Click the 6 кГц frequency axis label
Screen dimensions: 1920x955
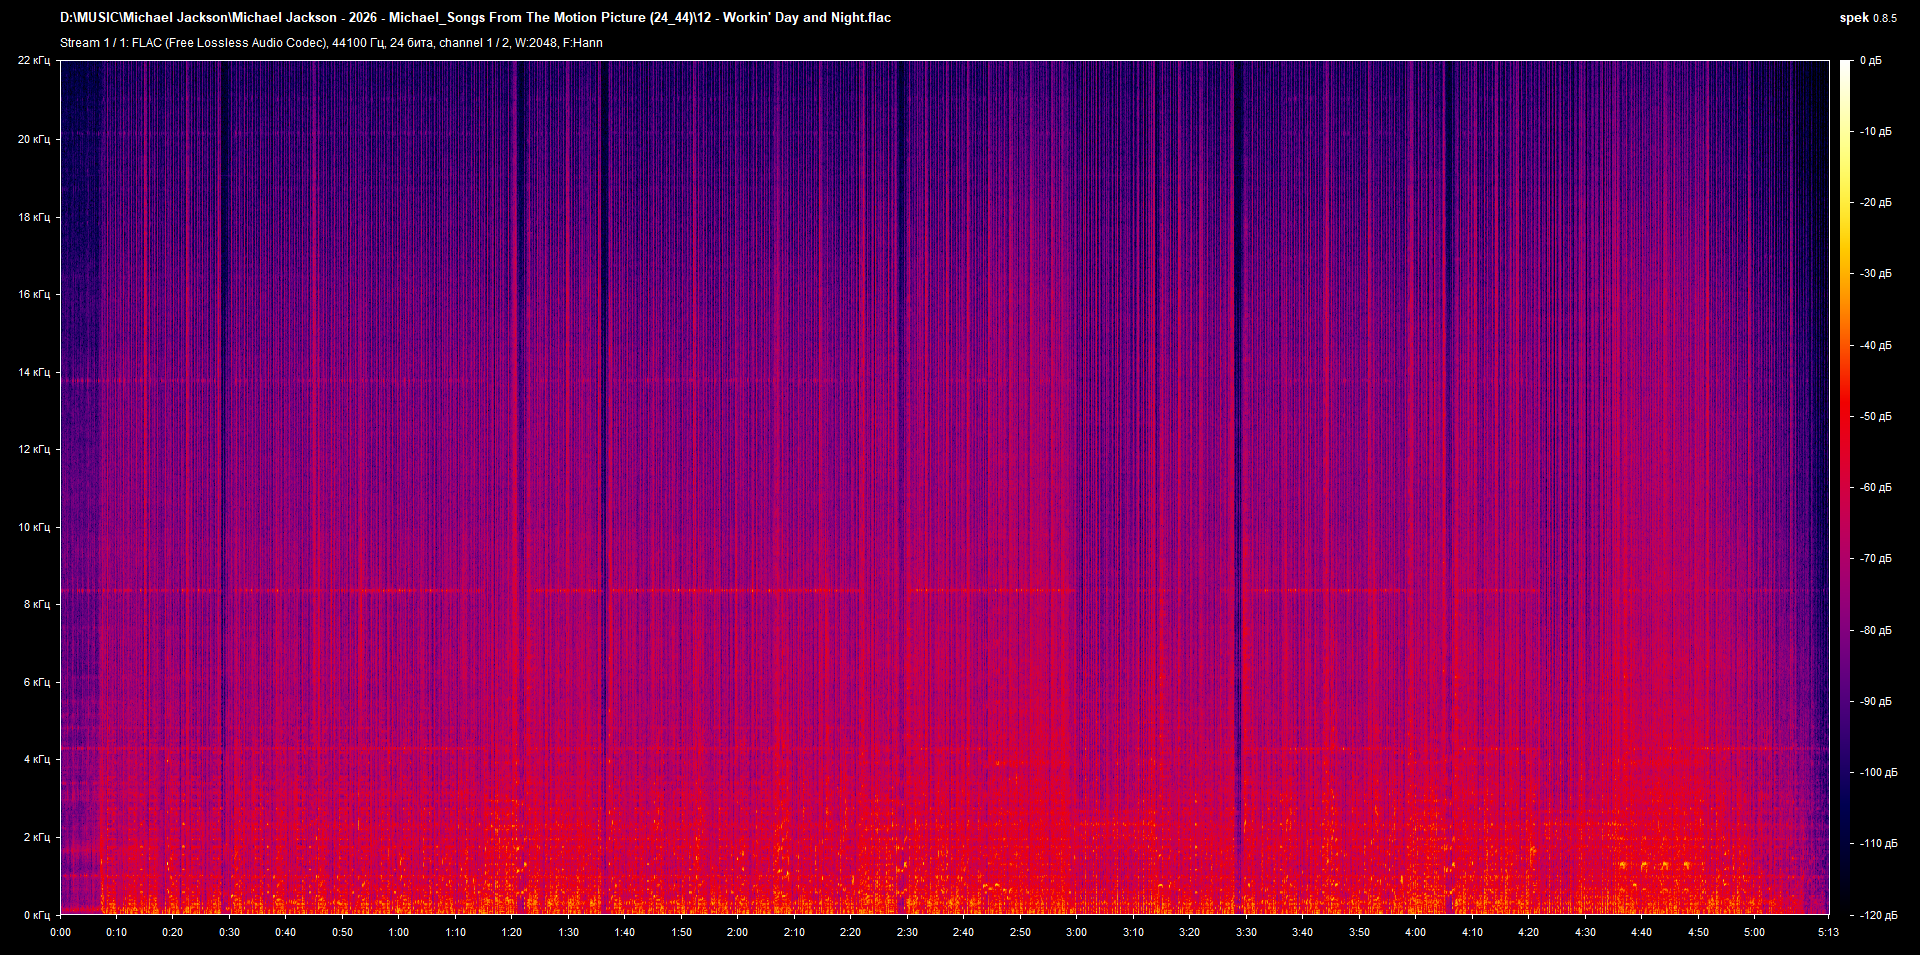tap(37, 682)
